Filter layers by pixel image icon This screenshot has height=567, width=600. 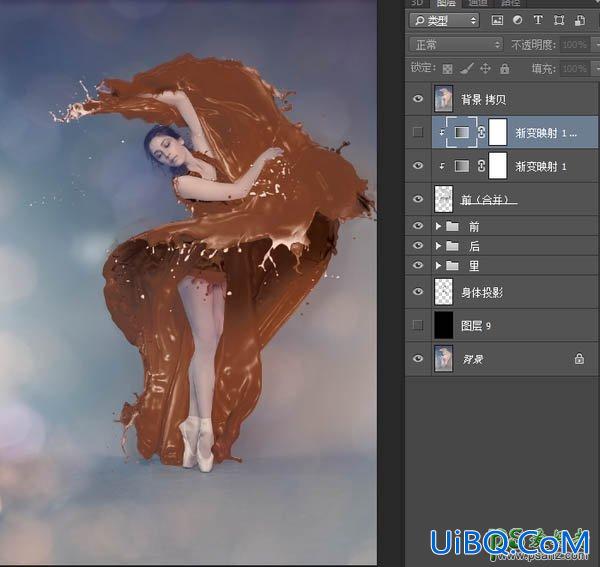497,20
